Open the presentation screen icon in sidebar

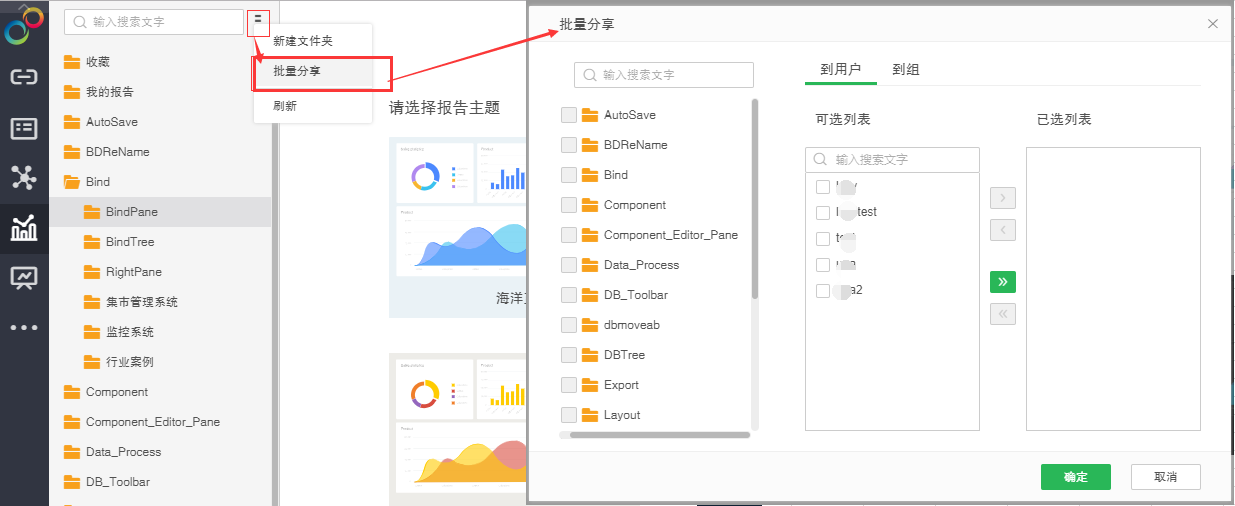pos(24,277)
